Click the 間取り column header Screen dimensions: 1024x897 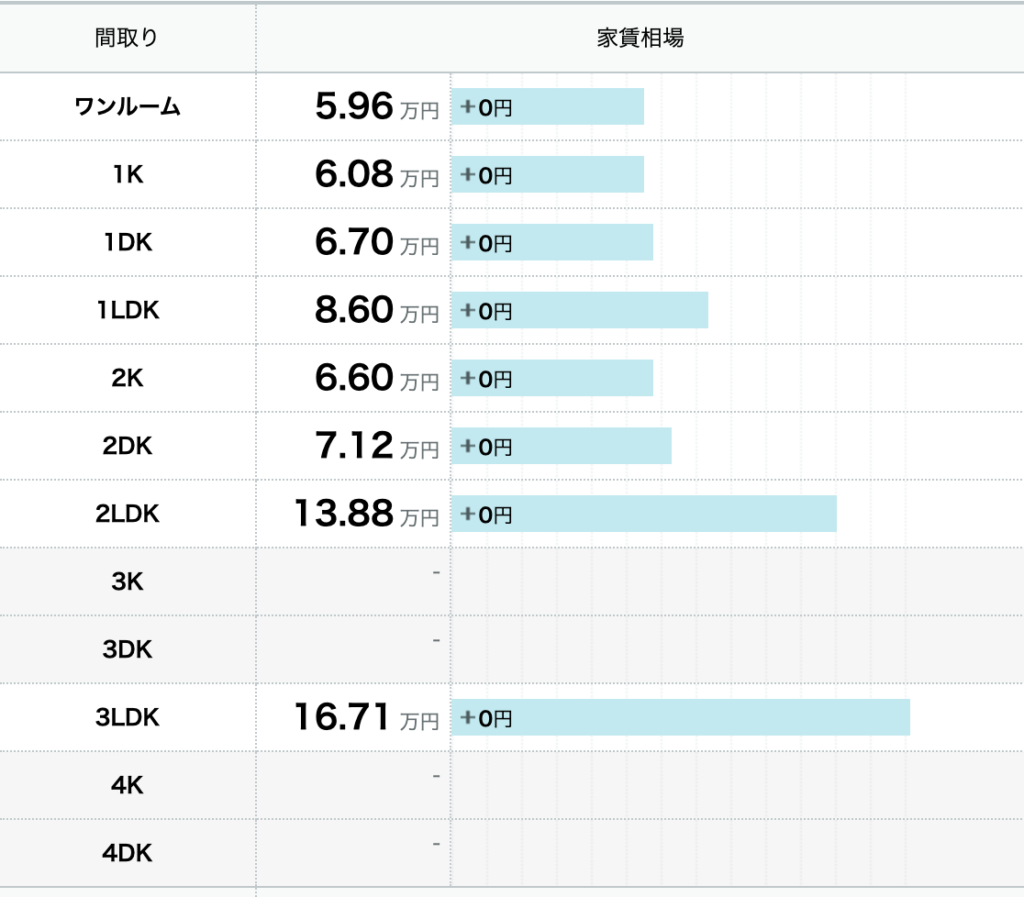pos(127,38)
